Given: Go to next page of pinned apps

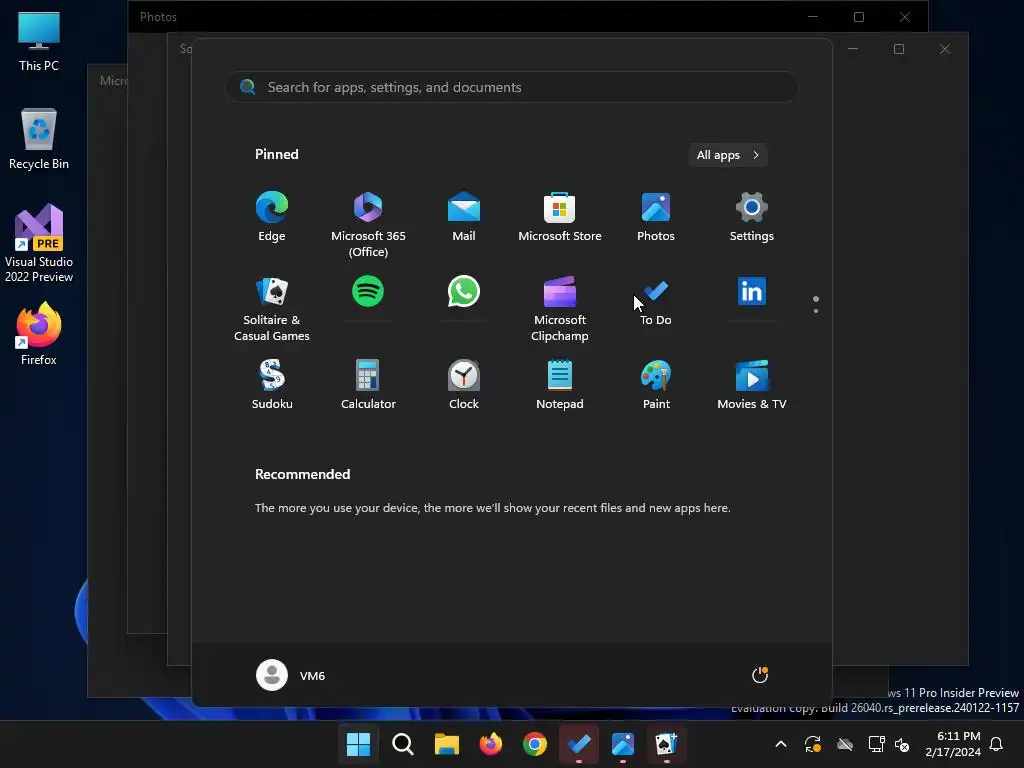Looking at the screenshot, I should [816, 311].
